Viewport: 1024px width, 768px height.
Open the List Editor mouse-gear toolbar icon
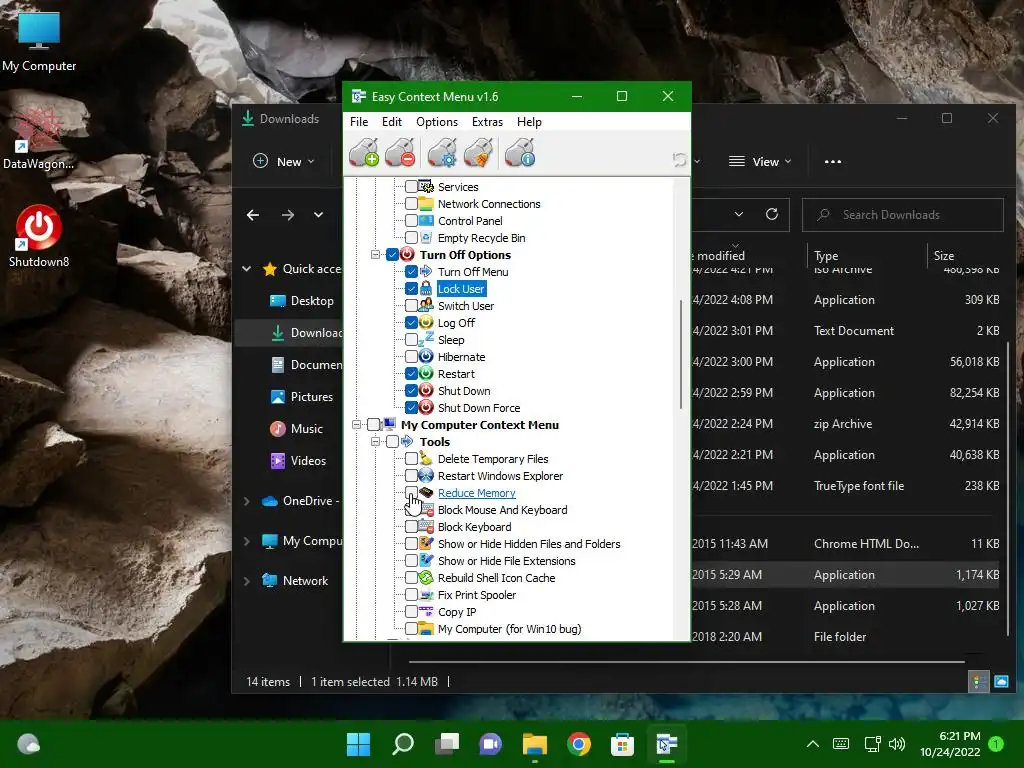click(442, 152)
